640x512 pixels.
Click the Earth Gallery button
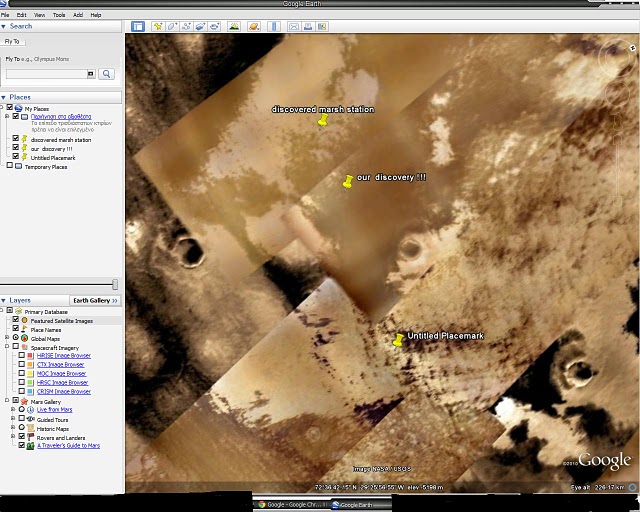point(95,301)
